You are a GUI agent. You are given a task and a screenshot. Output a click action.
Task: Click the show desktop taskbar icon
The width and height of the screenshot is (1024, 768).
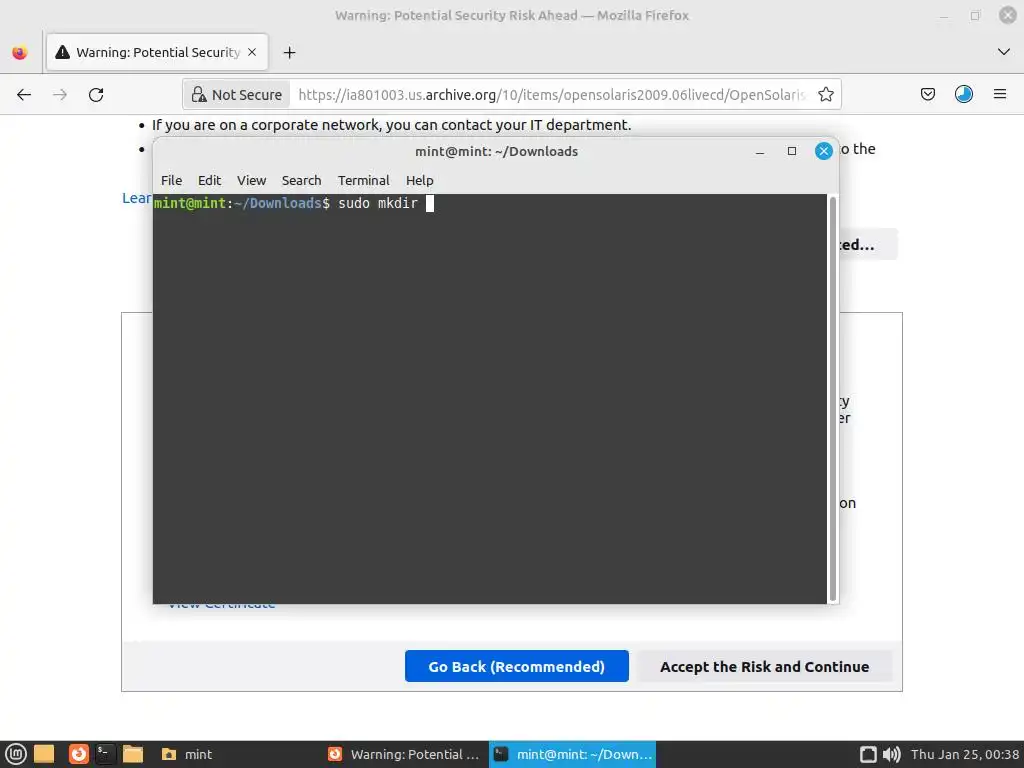(44, 754)
